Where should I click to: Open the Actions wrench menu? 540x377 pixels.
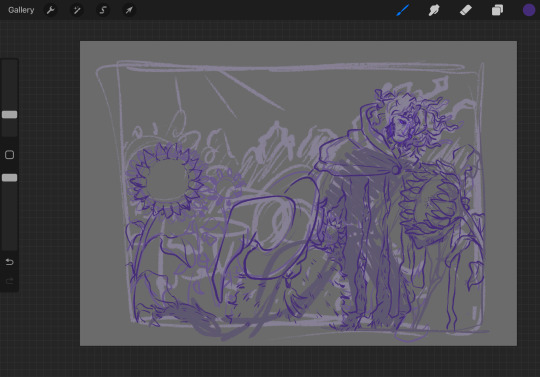[x=51, y=10]
